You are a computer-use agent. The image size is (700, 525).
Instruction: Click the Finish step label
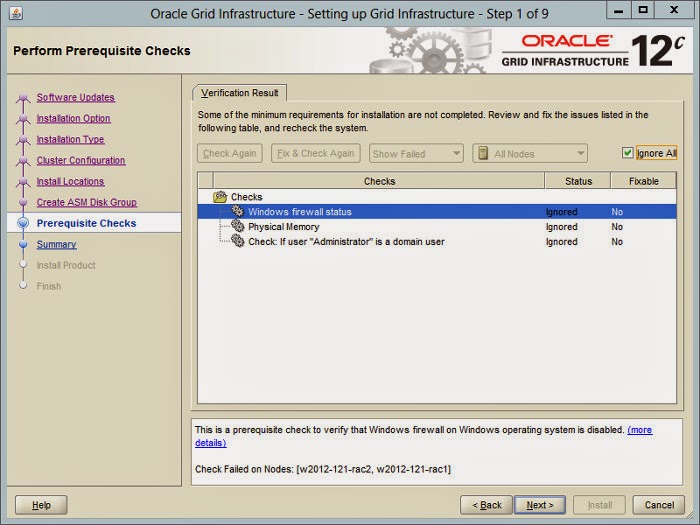coord(49,286)
